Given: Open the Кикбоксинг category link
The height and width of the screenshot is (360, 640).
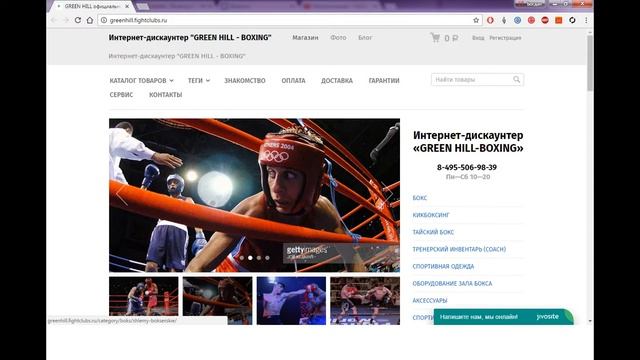Looking at the screenshot, I should [x=431, y=215].
